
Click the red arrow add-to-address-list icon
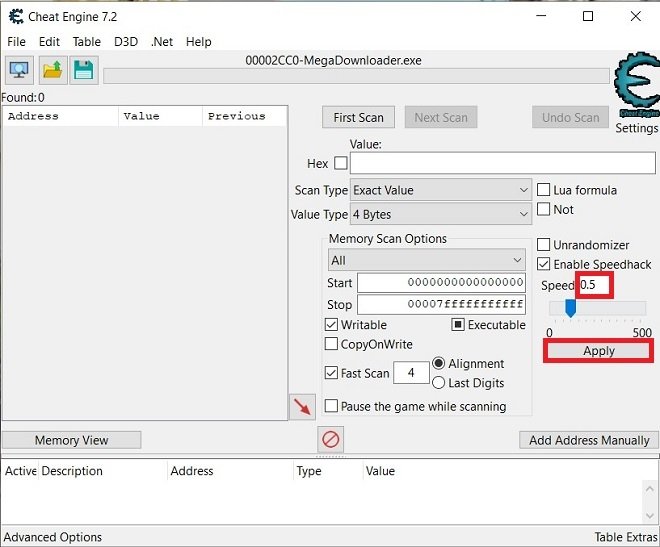(x=302, y=407)
